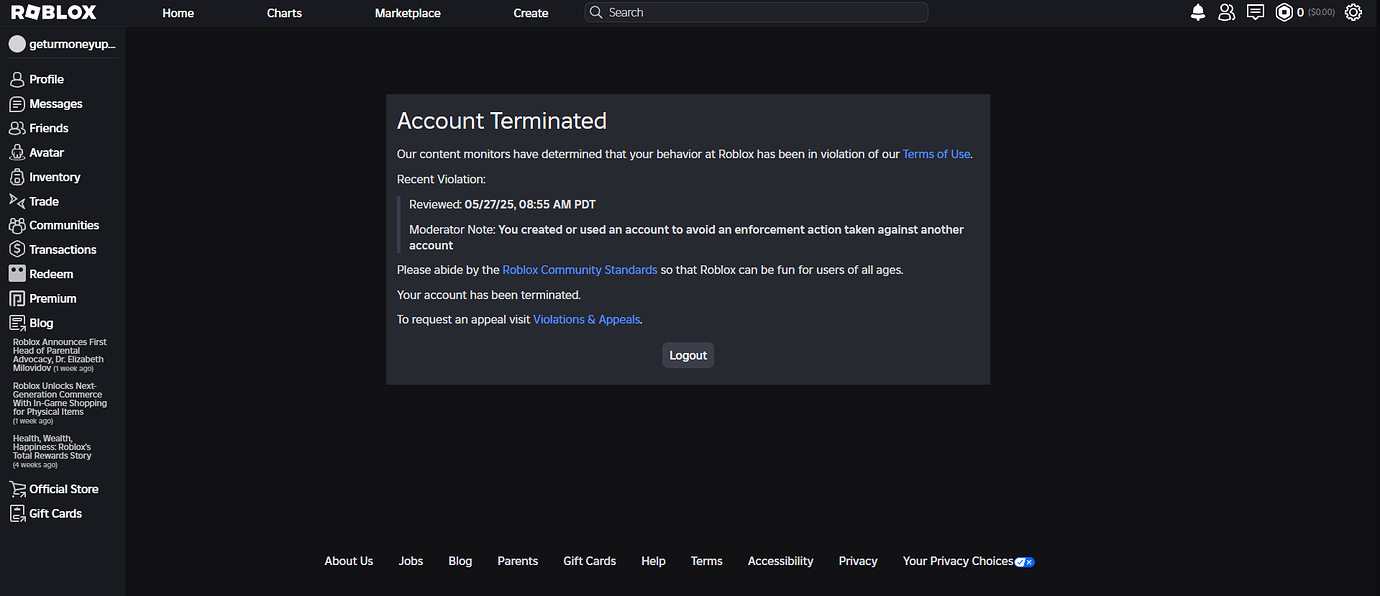Switch to the Charts tab

pyautogui.click(x=283, y=12)
